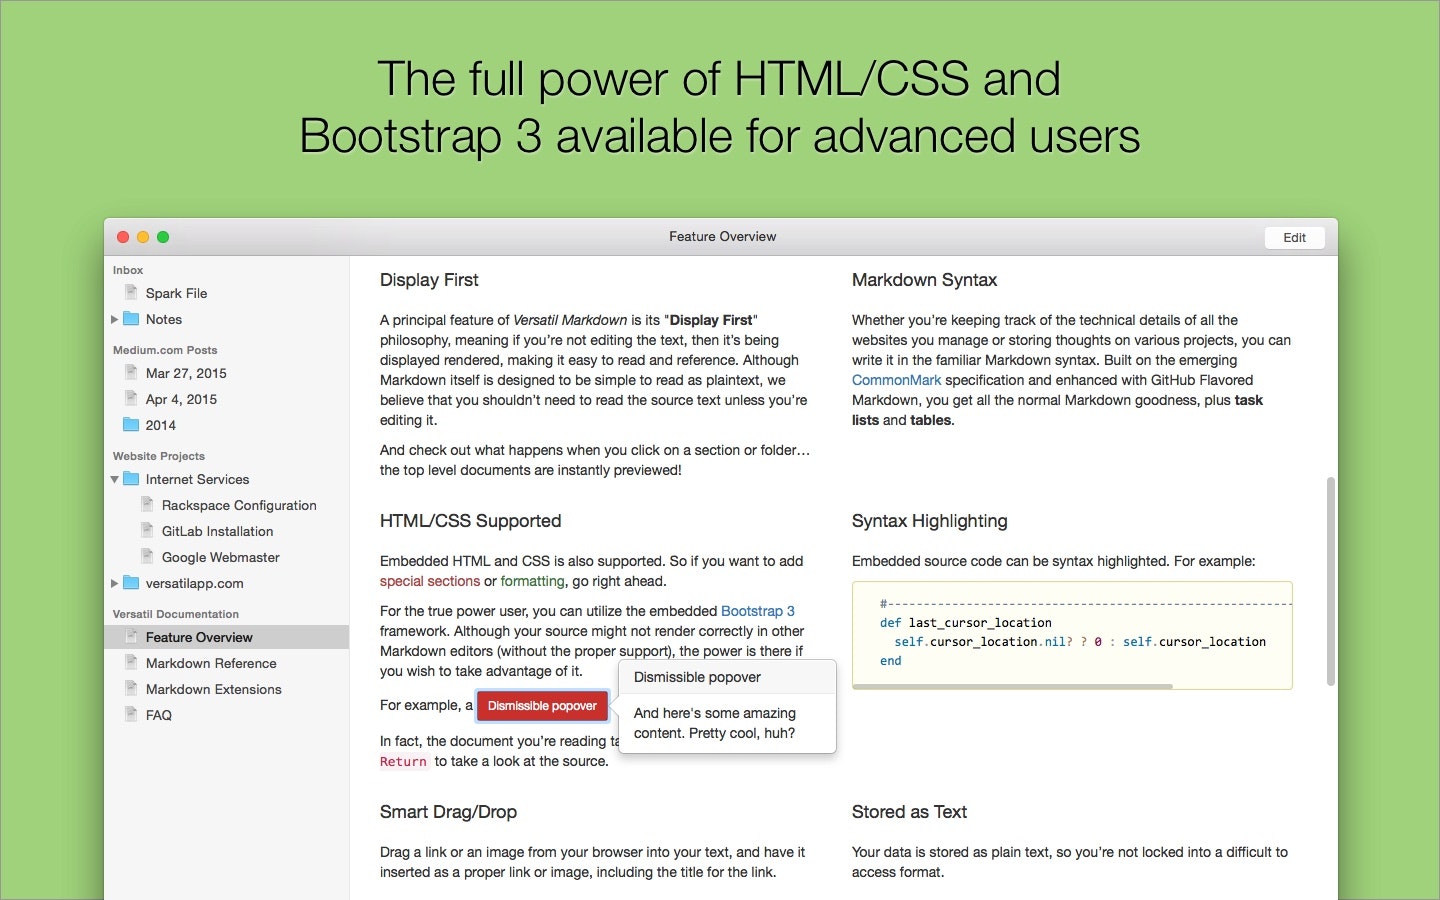This screenshot has width=1440, height=900.
Task: Collapse the Internet Services folder triangle
Action: click(114, 480)
